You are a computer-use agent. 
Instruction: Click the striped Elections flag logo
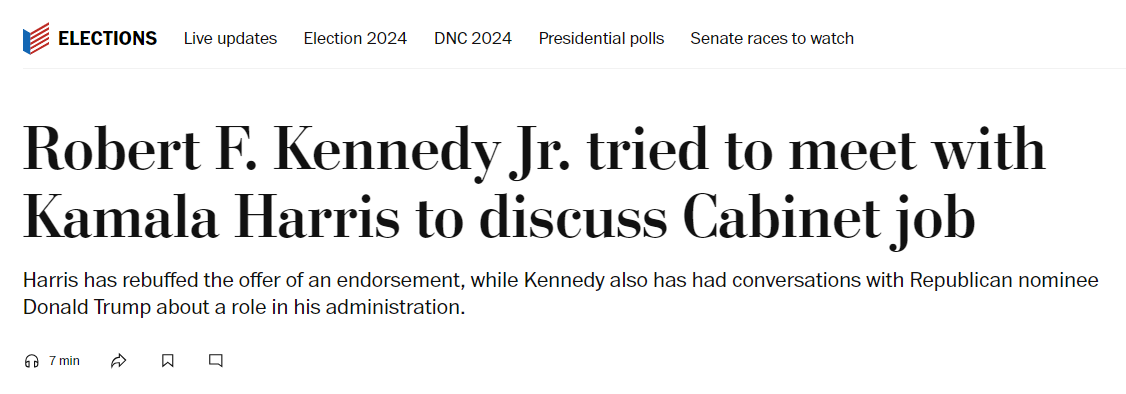click(x=36, y=38)
